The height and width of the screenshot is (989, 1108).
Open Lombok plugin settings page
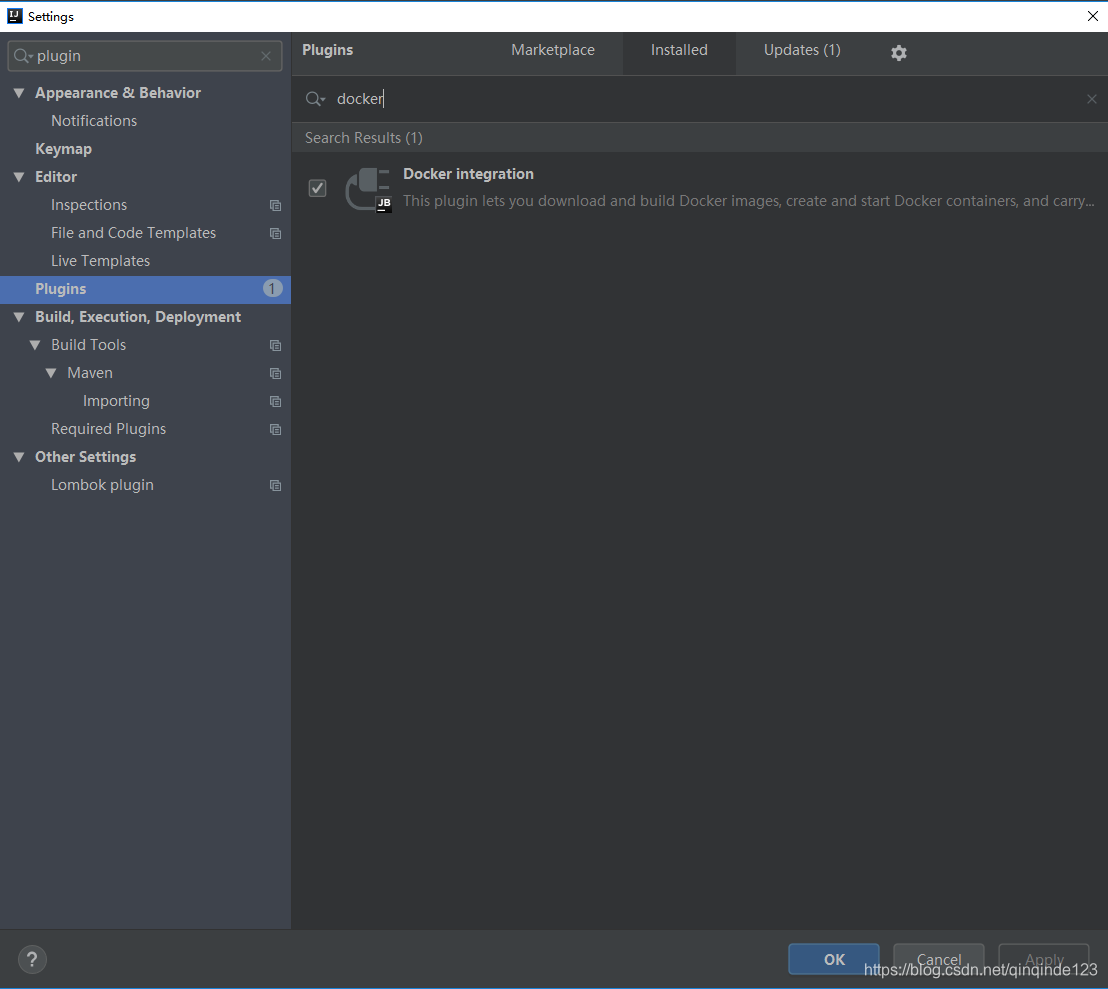[102, 485]
